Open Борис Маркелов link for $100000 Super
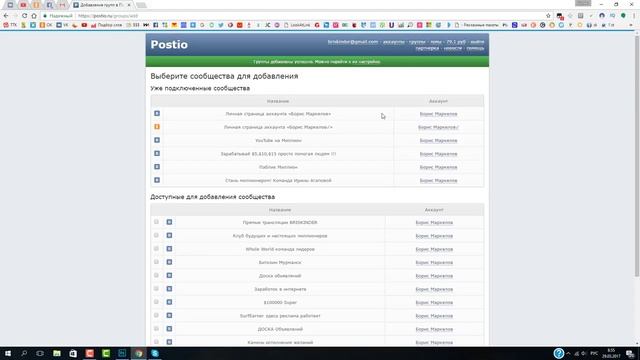Viewport: 640px width, 360px height. (434, 302)
